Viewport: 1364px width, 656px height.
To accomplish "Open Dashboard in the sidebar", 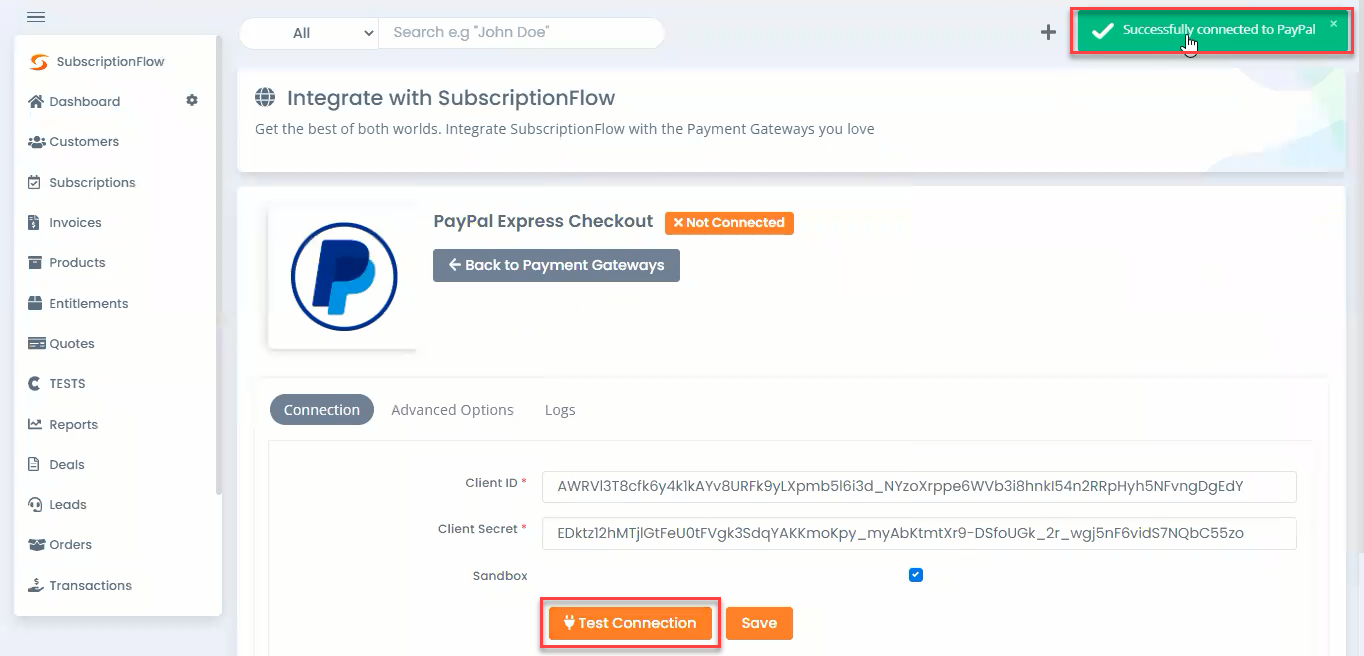I will [85, 101].
